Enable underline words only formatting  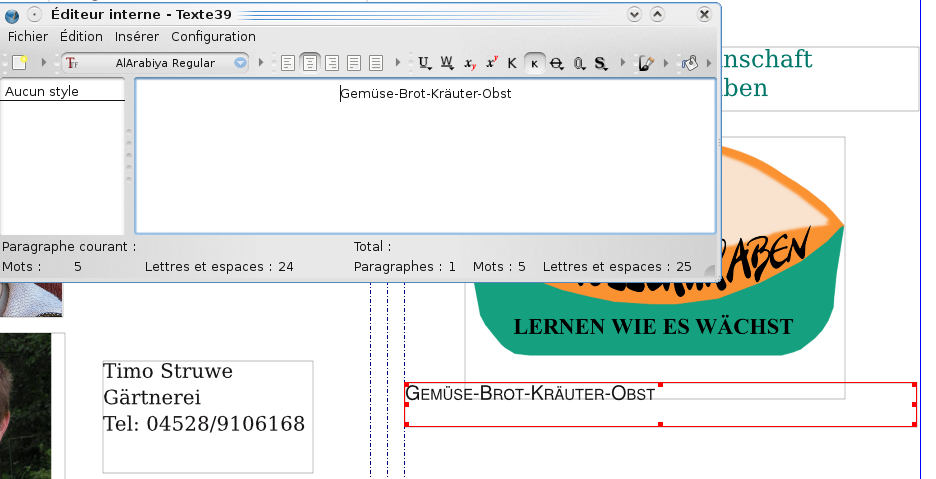coord(447,63)
